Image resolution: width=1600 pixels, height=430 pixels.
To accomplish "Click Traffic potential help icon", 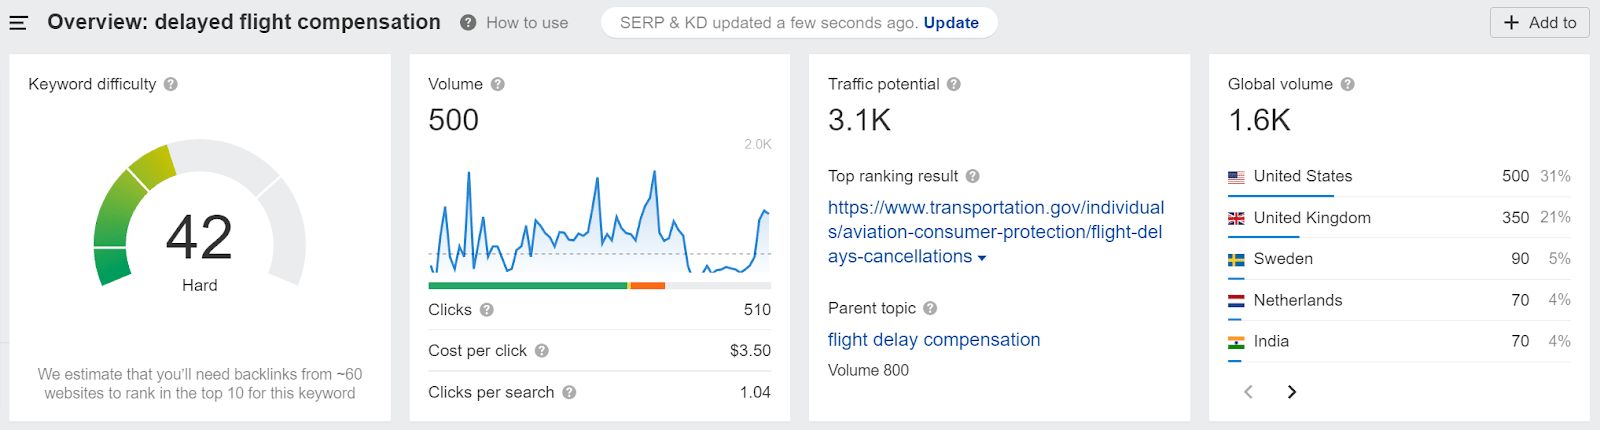I will pos(954,85).
